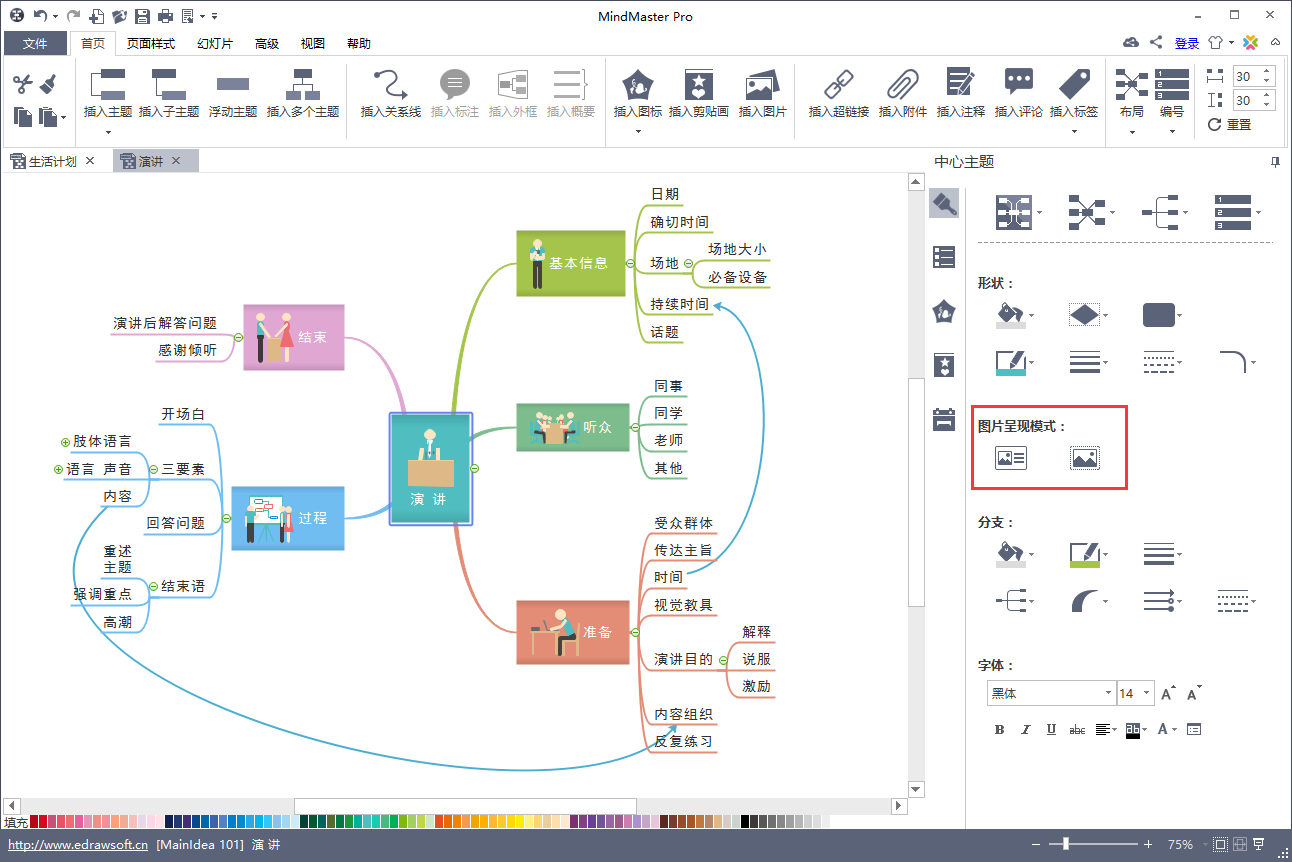
Task: Increase horizontal spacing value 30 stepper
Action: pyautogui.click(x=1268, y=72)
